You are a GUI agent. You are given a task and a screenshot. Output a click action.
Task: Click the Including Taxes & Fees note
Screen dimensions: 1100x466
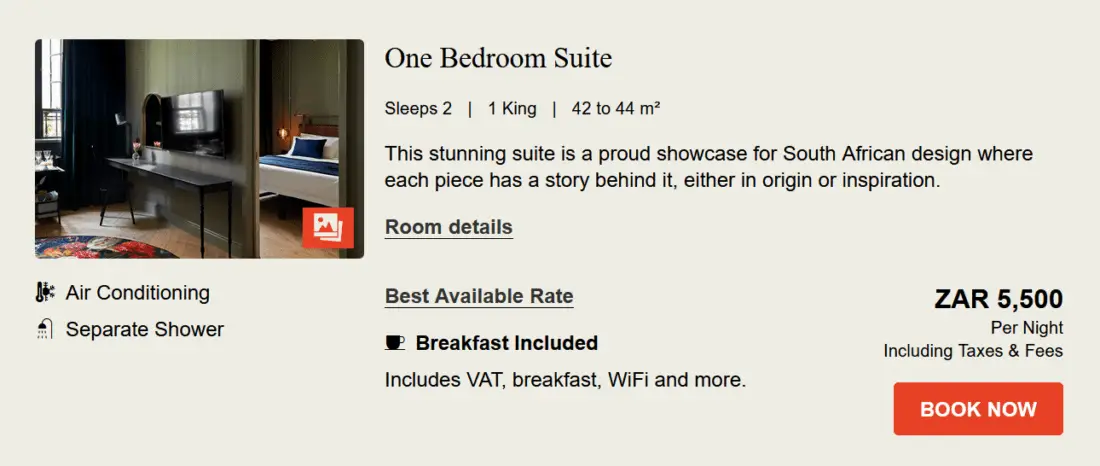[972, 351]
